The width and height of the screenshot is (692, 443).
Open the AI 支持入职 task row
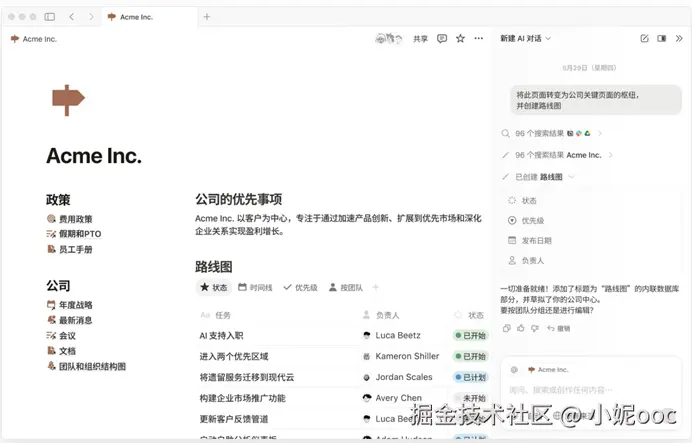pyautogui.click(x=221, y=335)
